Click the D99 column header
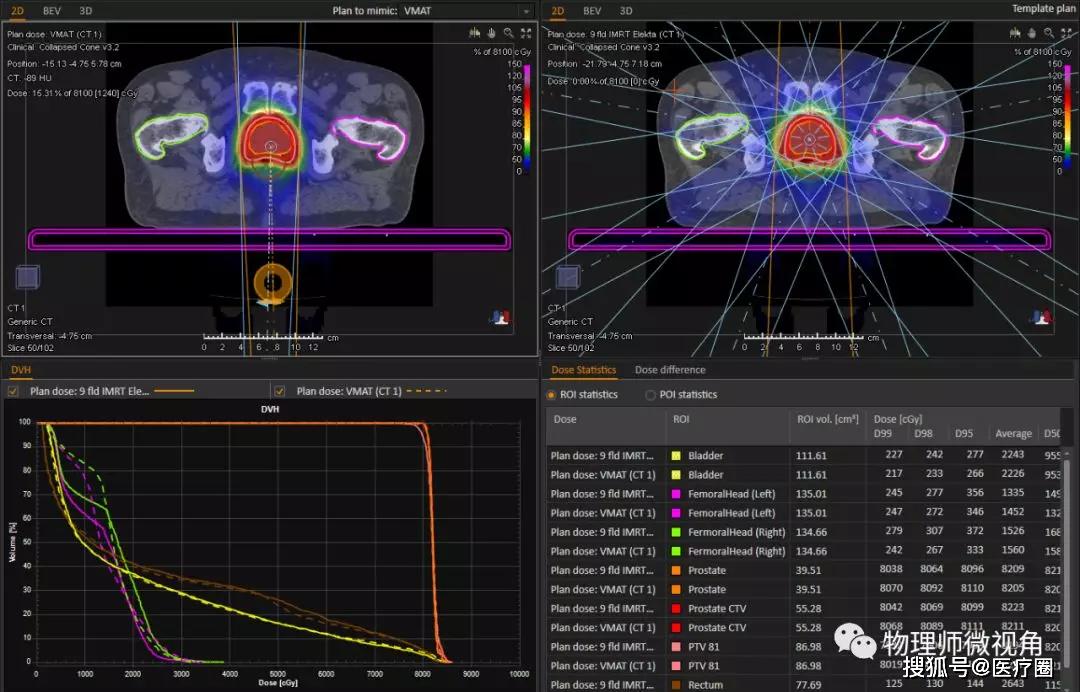This screenshot has width=1080, height=692. point(883,433)
